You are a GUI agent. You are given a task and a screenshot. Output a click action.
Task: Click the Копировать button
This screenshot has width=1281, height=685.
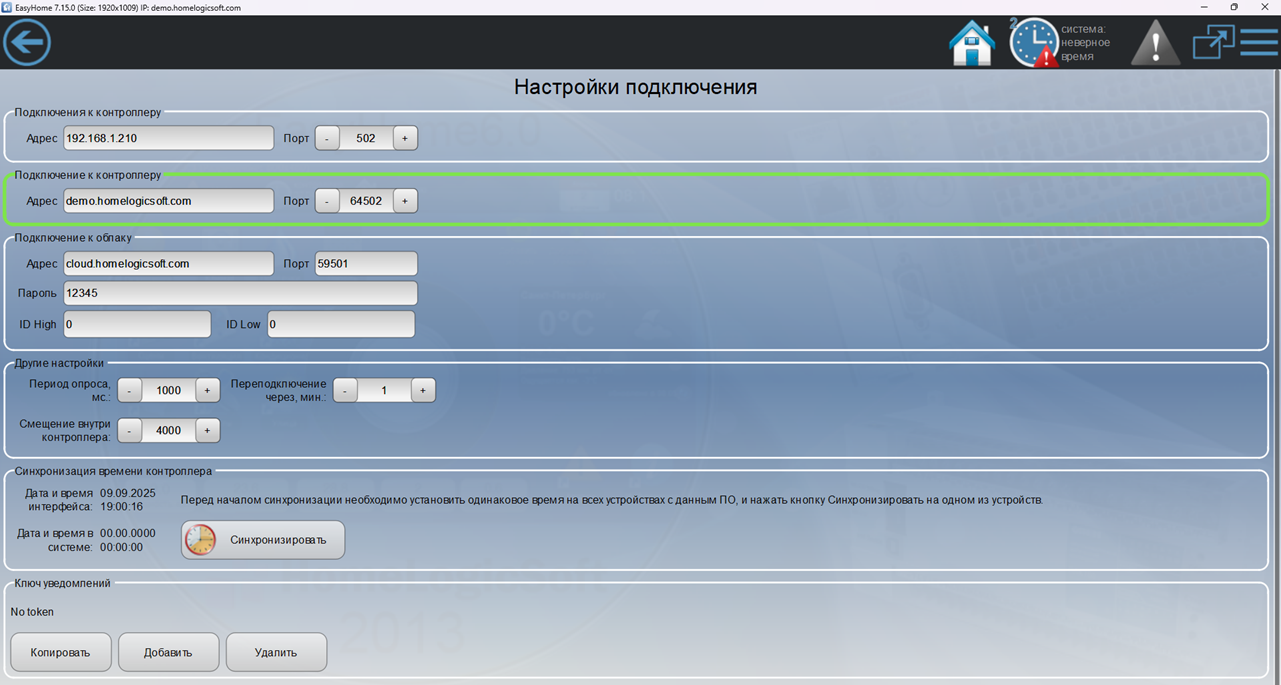60,652
